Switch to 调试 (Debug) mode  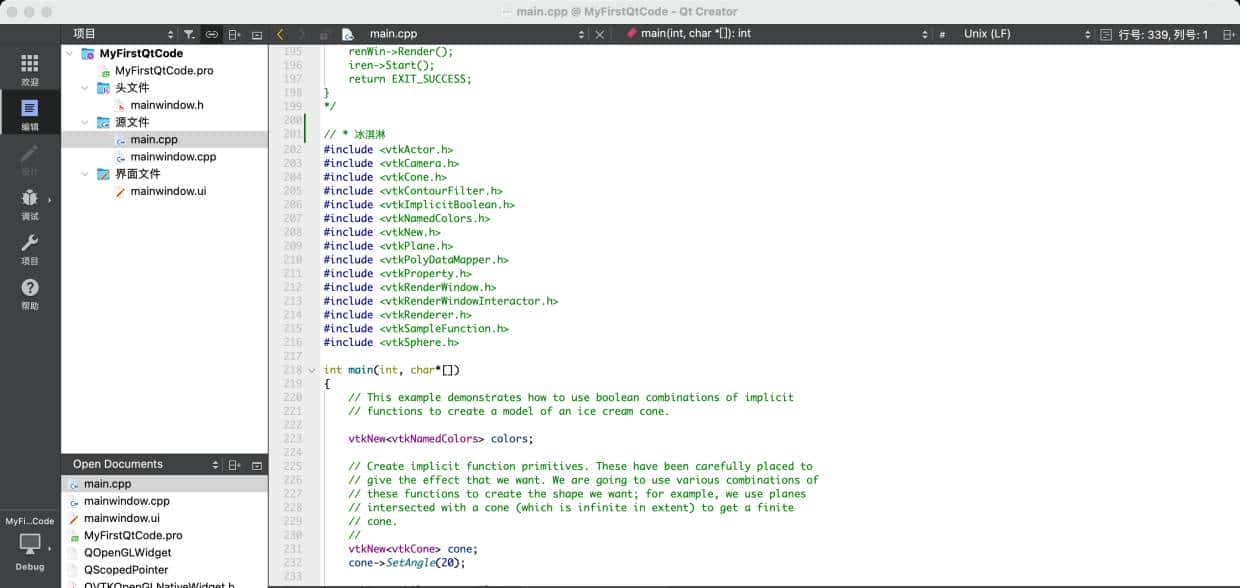[x=29, y=204]
